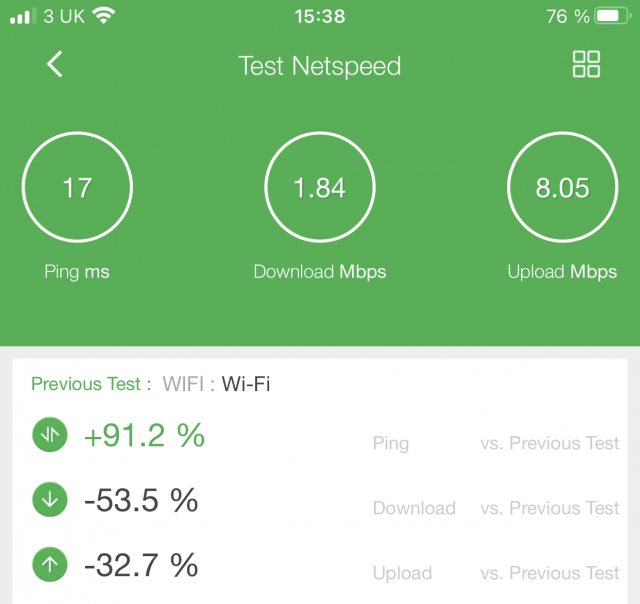Tap the ping up-down arrows icon
640x604 pixels.
click(50, 435)
